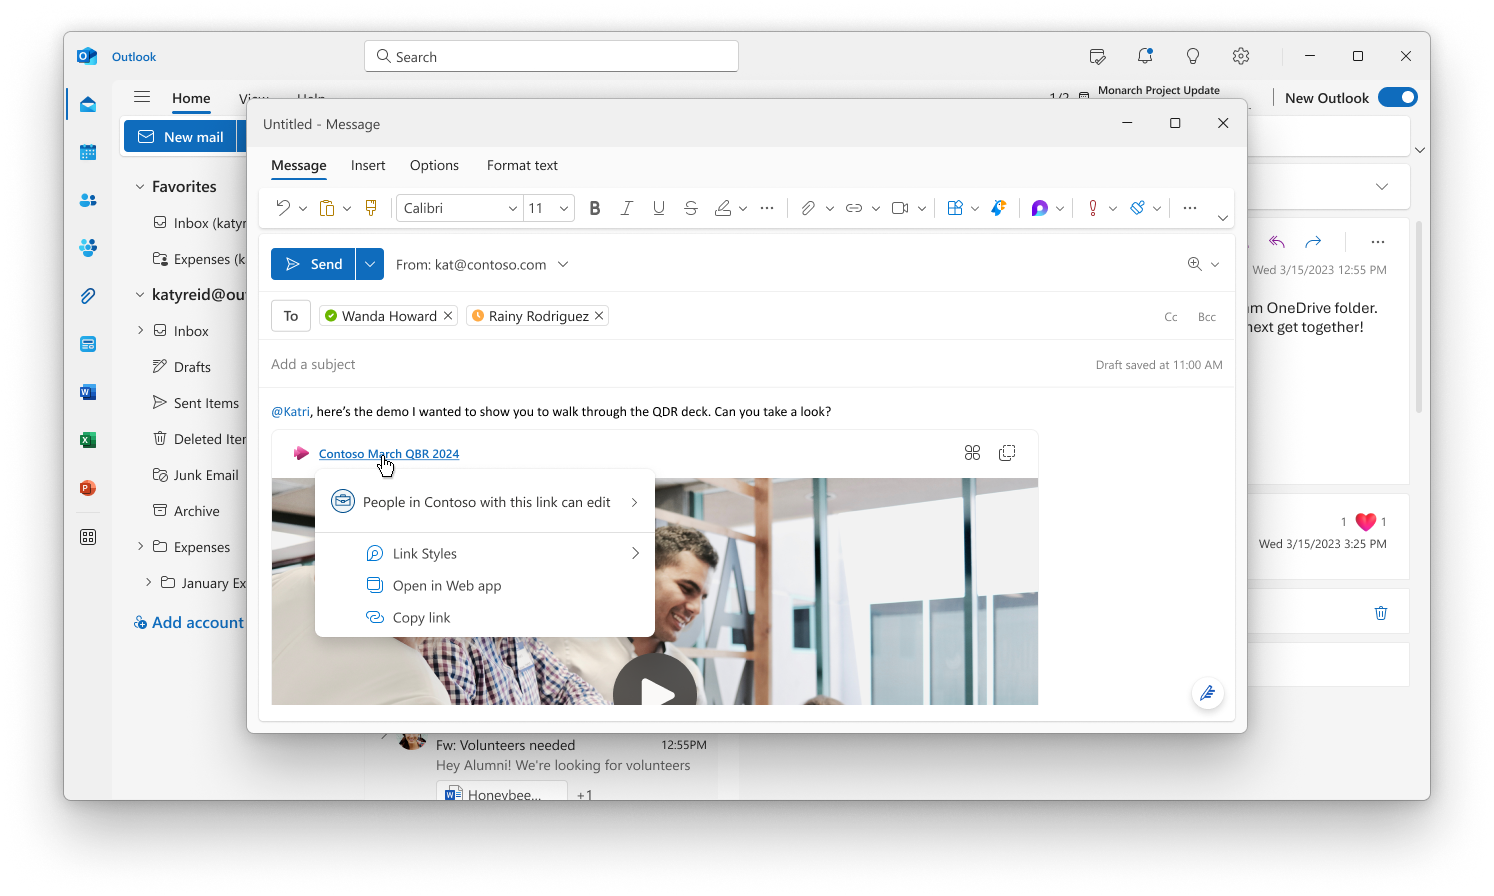The image size is (1494, 896).
Task: Switch to the Insert tab
Action: [368, 165]
